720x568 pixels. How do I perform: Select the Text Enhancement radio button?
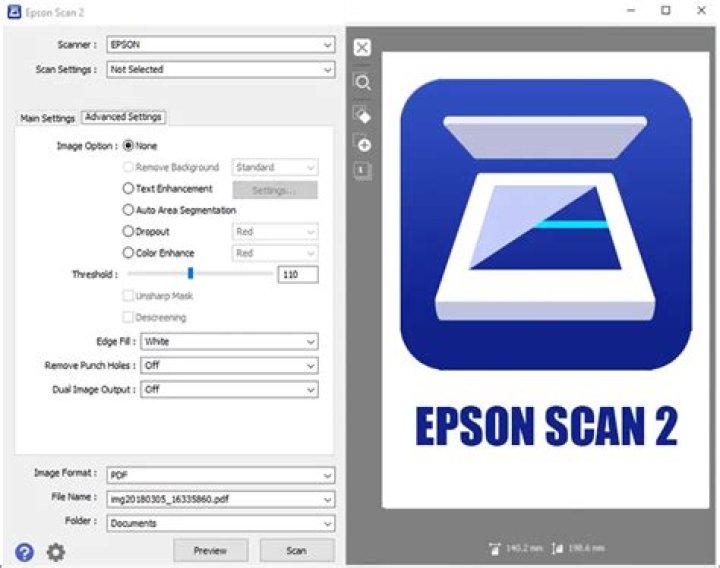pyautogui.click(x=128, y=188)
